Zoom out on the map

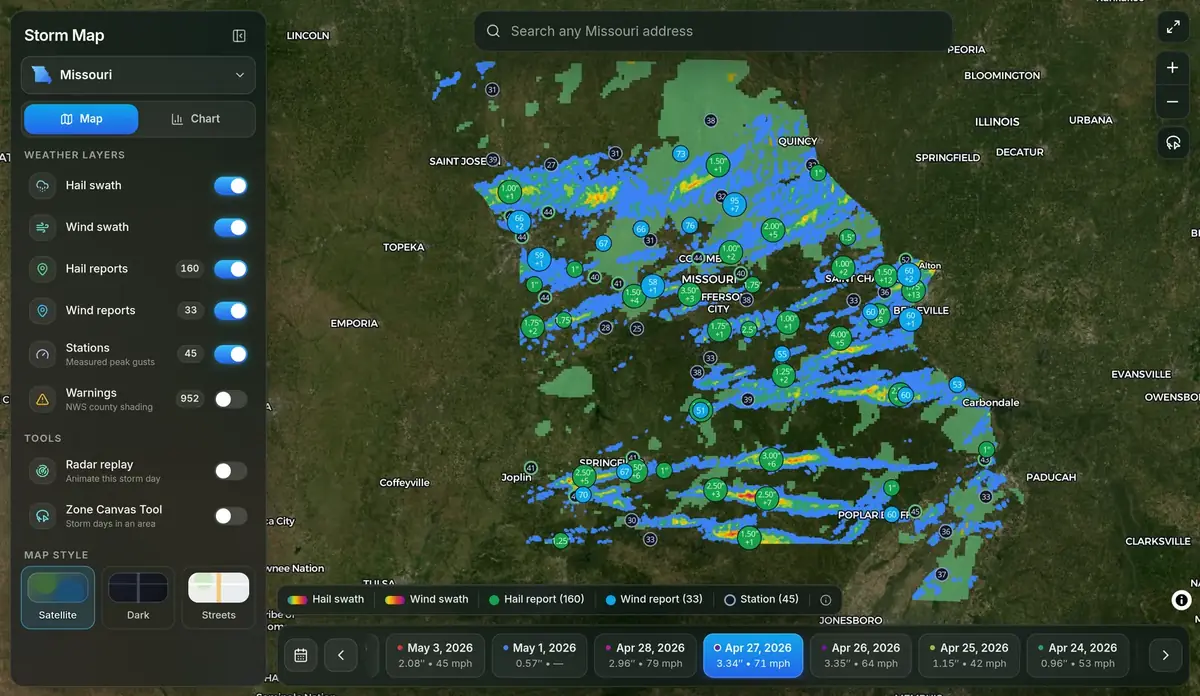pyautogui.click(x=1172, y=101)
